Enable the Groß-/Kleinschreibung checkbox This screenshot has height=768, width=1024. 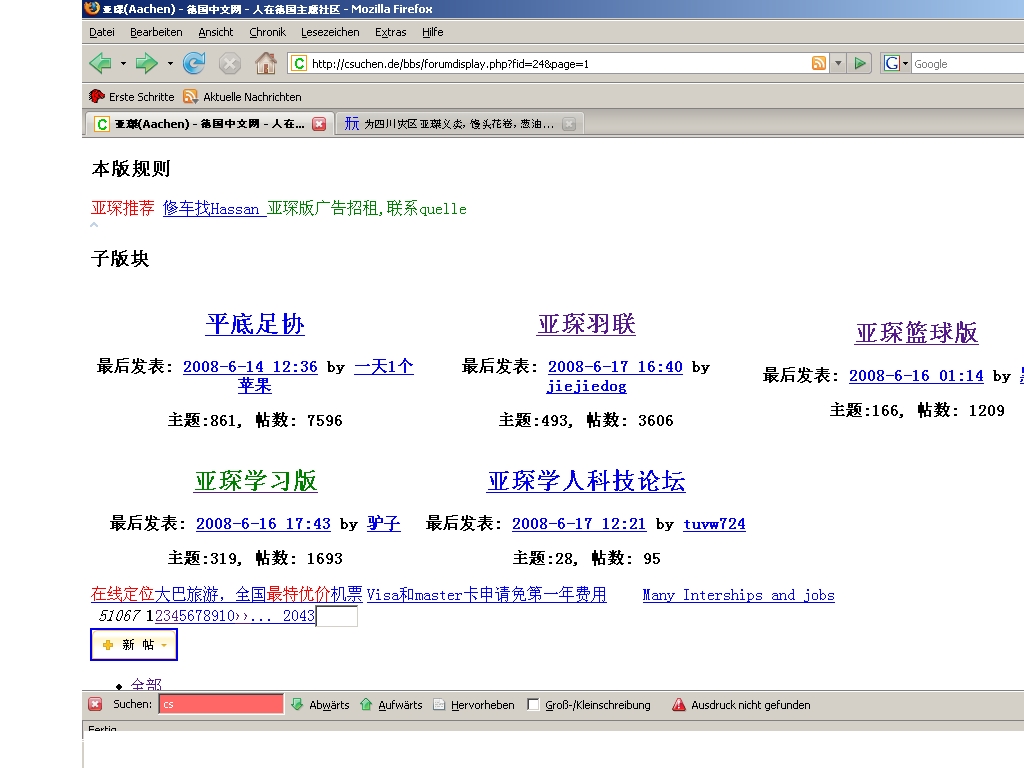(534, 705)
